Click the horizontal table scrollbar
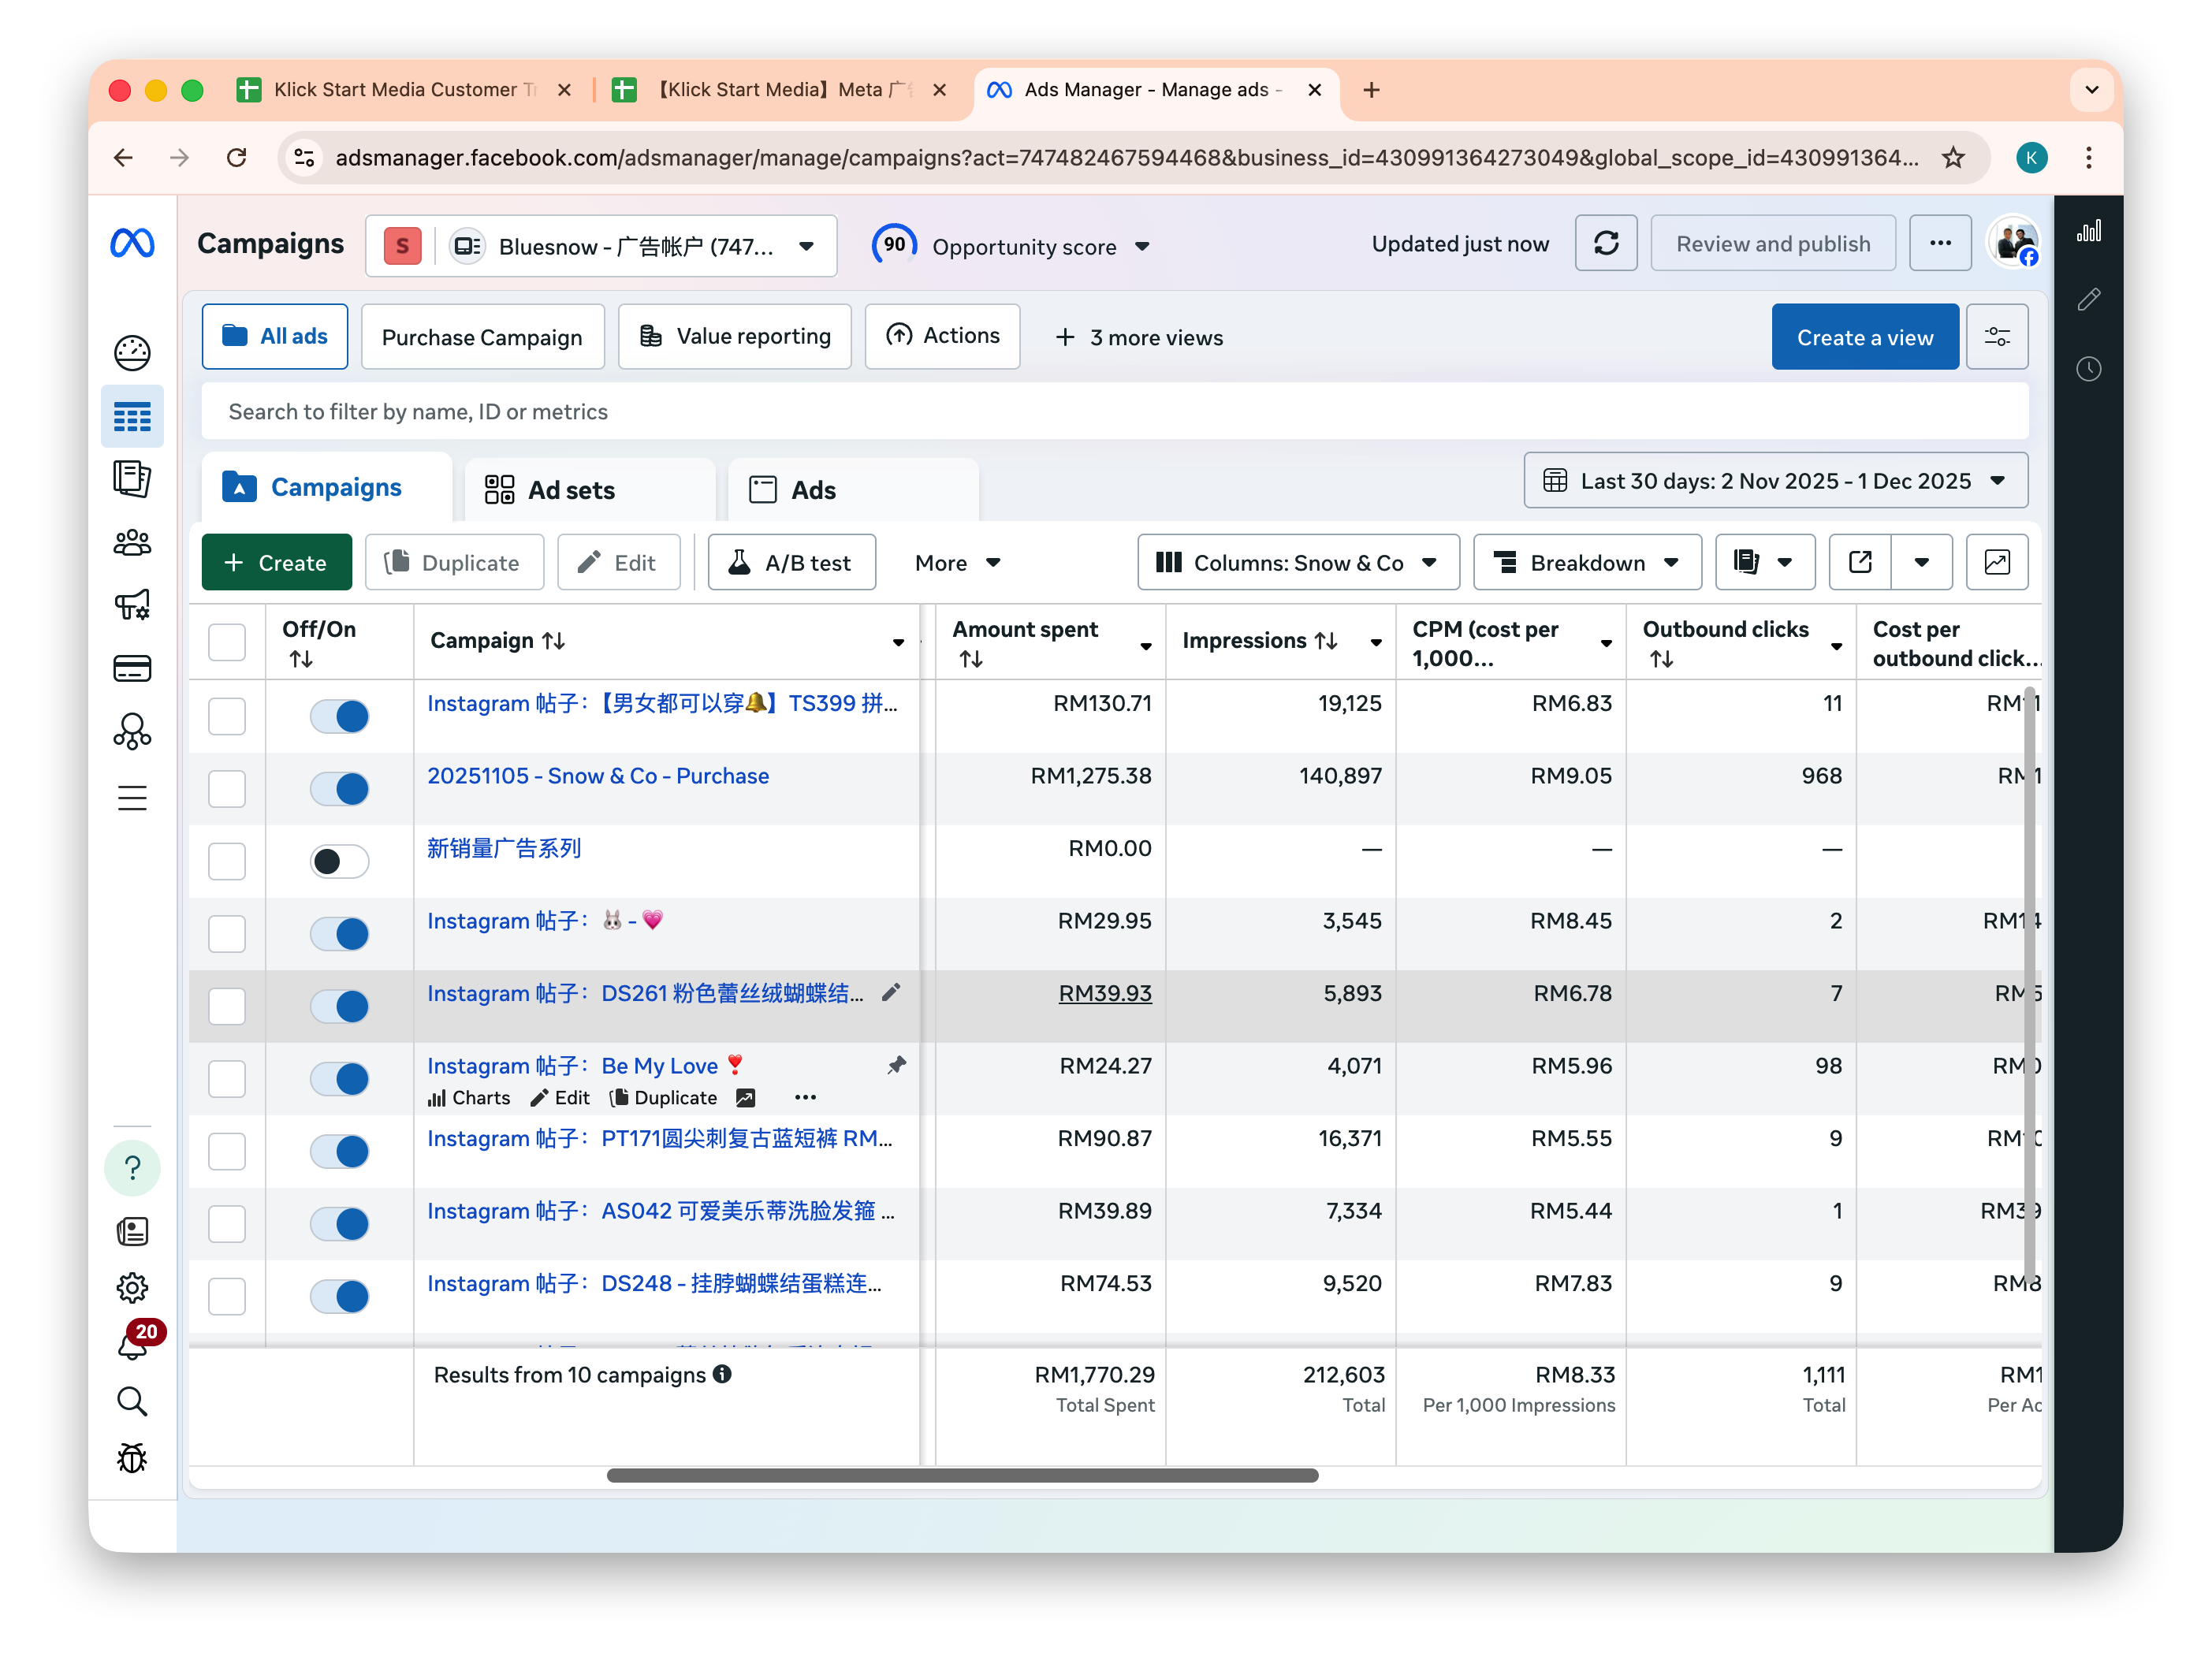 tap(962, 1475)
